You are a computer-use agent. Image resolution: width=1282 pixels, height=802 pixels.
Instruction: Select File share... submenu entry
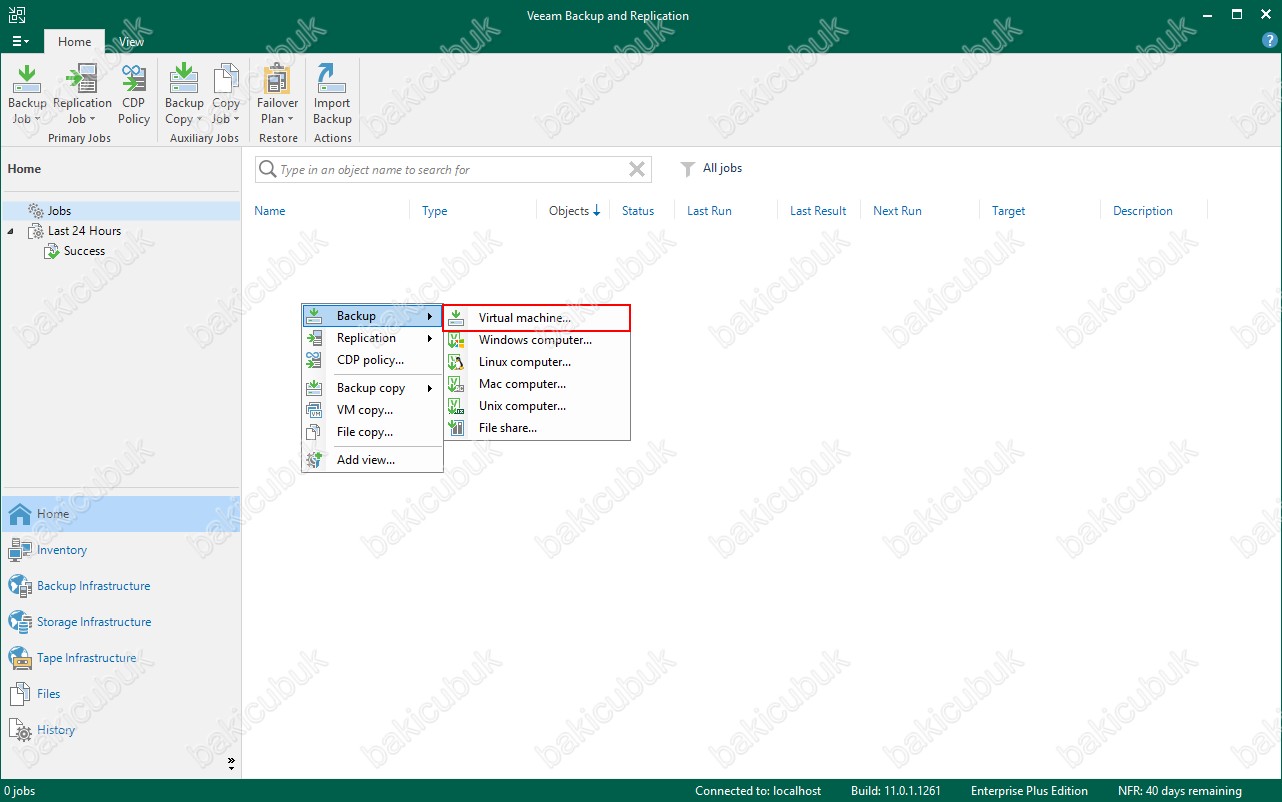coord(537,428)
